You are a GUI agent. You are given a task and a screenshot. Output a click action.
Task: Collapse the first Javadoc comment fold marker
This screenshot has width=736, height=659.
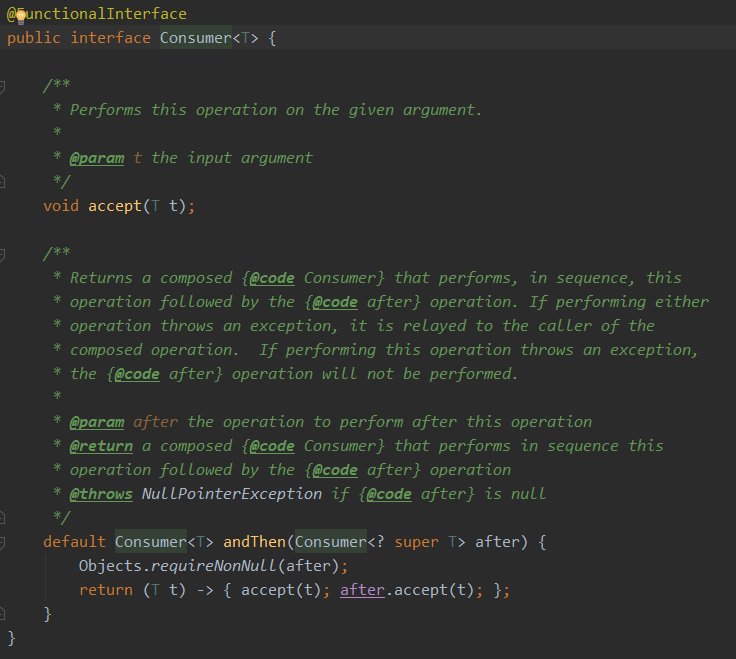click(x=2, y=87)
